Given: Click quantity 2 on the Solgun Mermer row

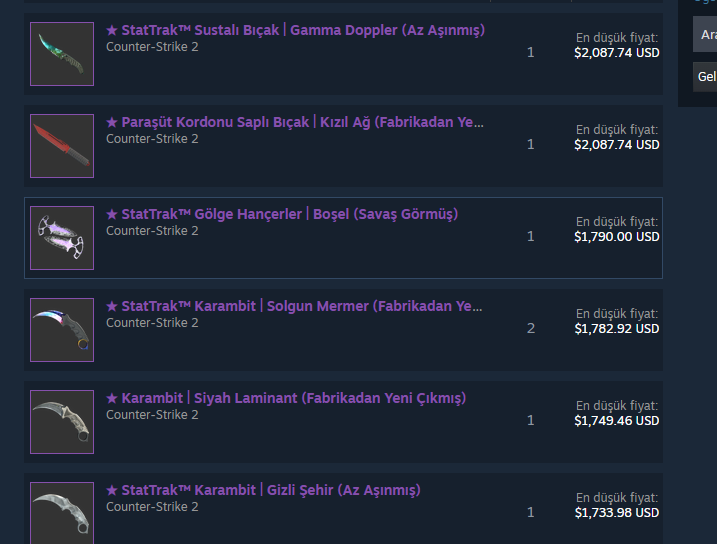Looking at the screenshot, I should point(531,329).
